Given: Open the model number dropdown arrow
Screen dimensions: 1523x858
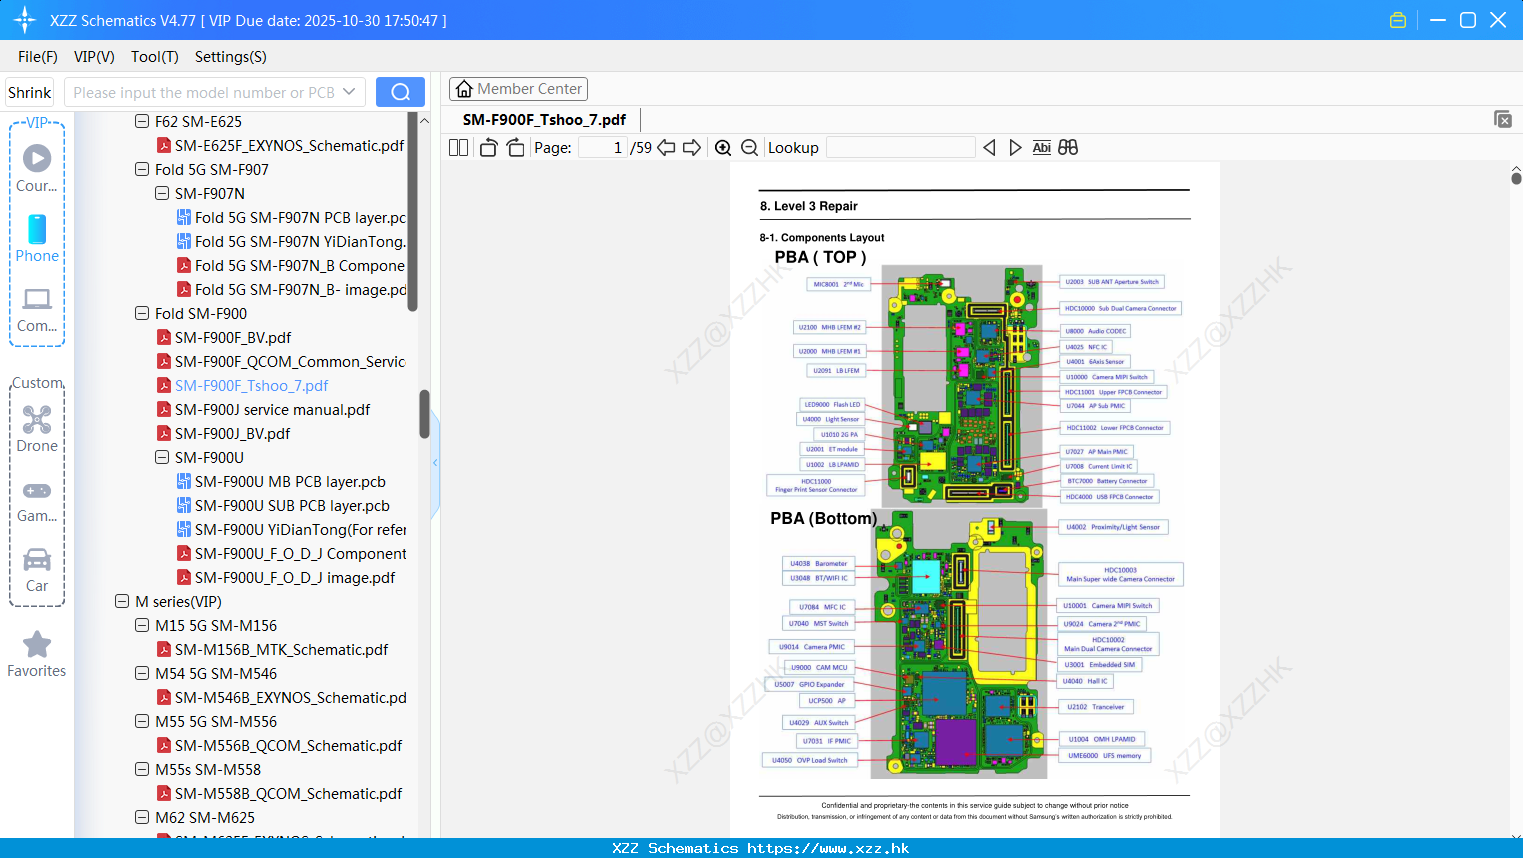Looking at the screenshot, I should coord(349,92).
